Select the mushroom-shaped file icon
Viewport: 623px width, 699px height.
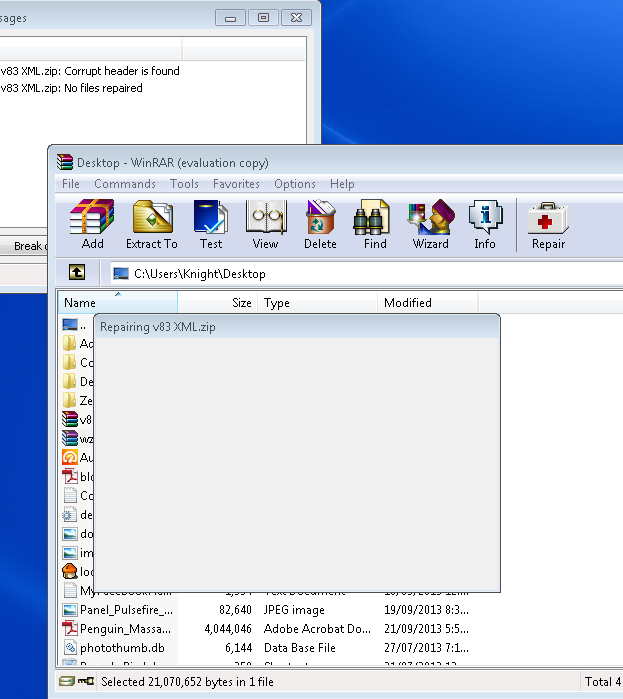pos(70,571)
